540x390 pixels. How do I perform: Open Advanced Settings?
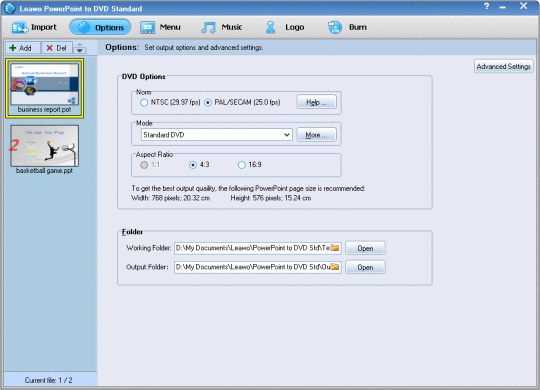click(x=503, y=66)
